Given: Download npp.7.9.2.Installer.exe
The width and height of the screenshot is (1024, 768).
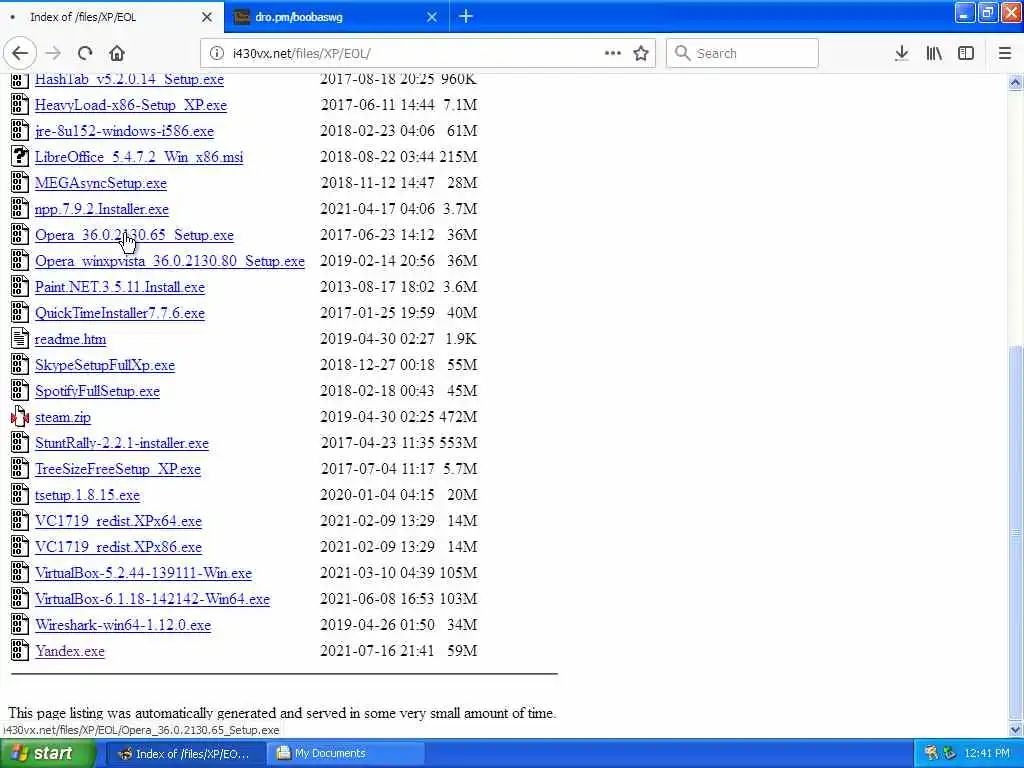Looking at the screenshot, I should [x=102, y=209].
